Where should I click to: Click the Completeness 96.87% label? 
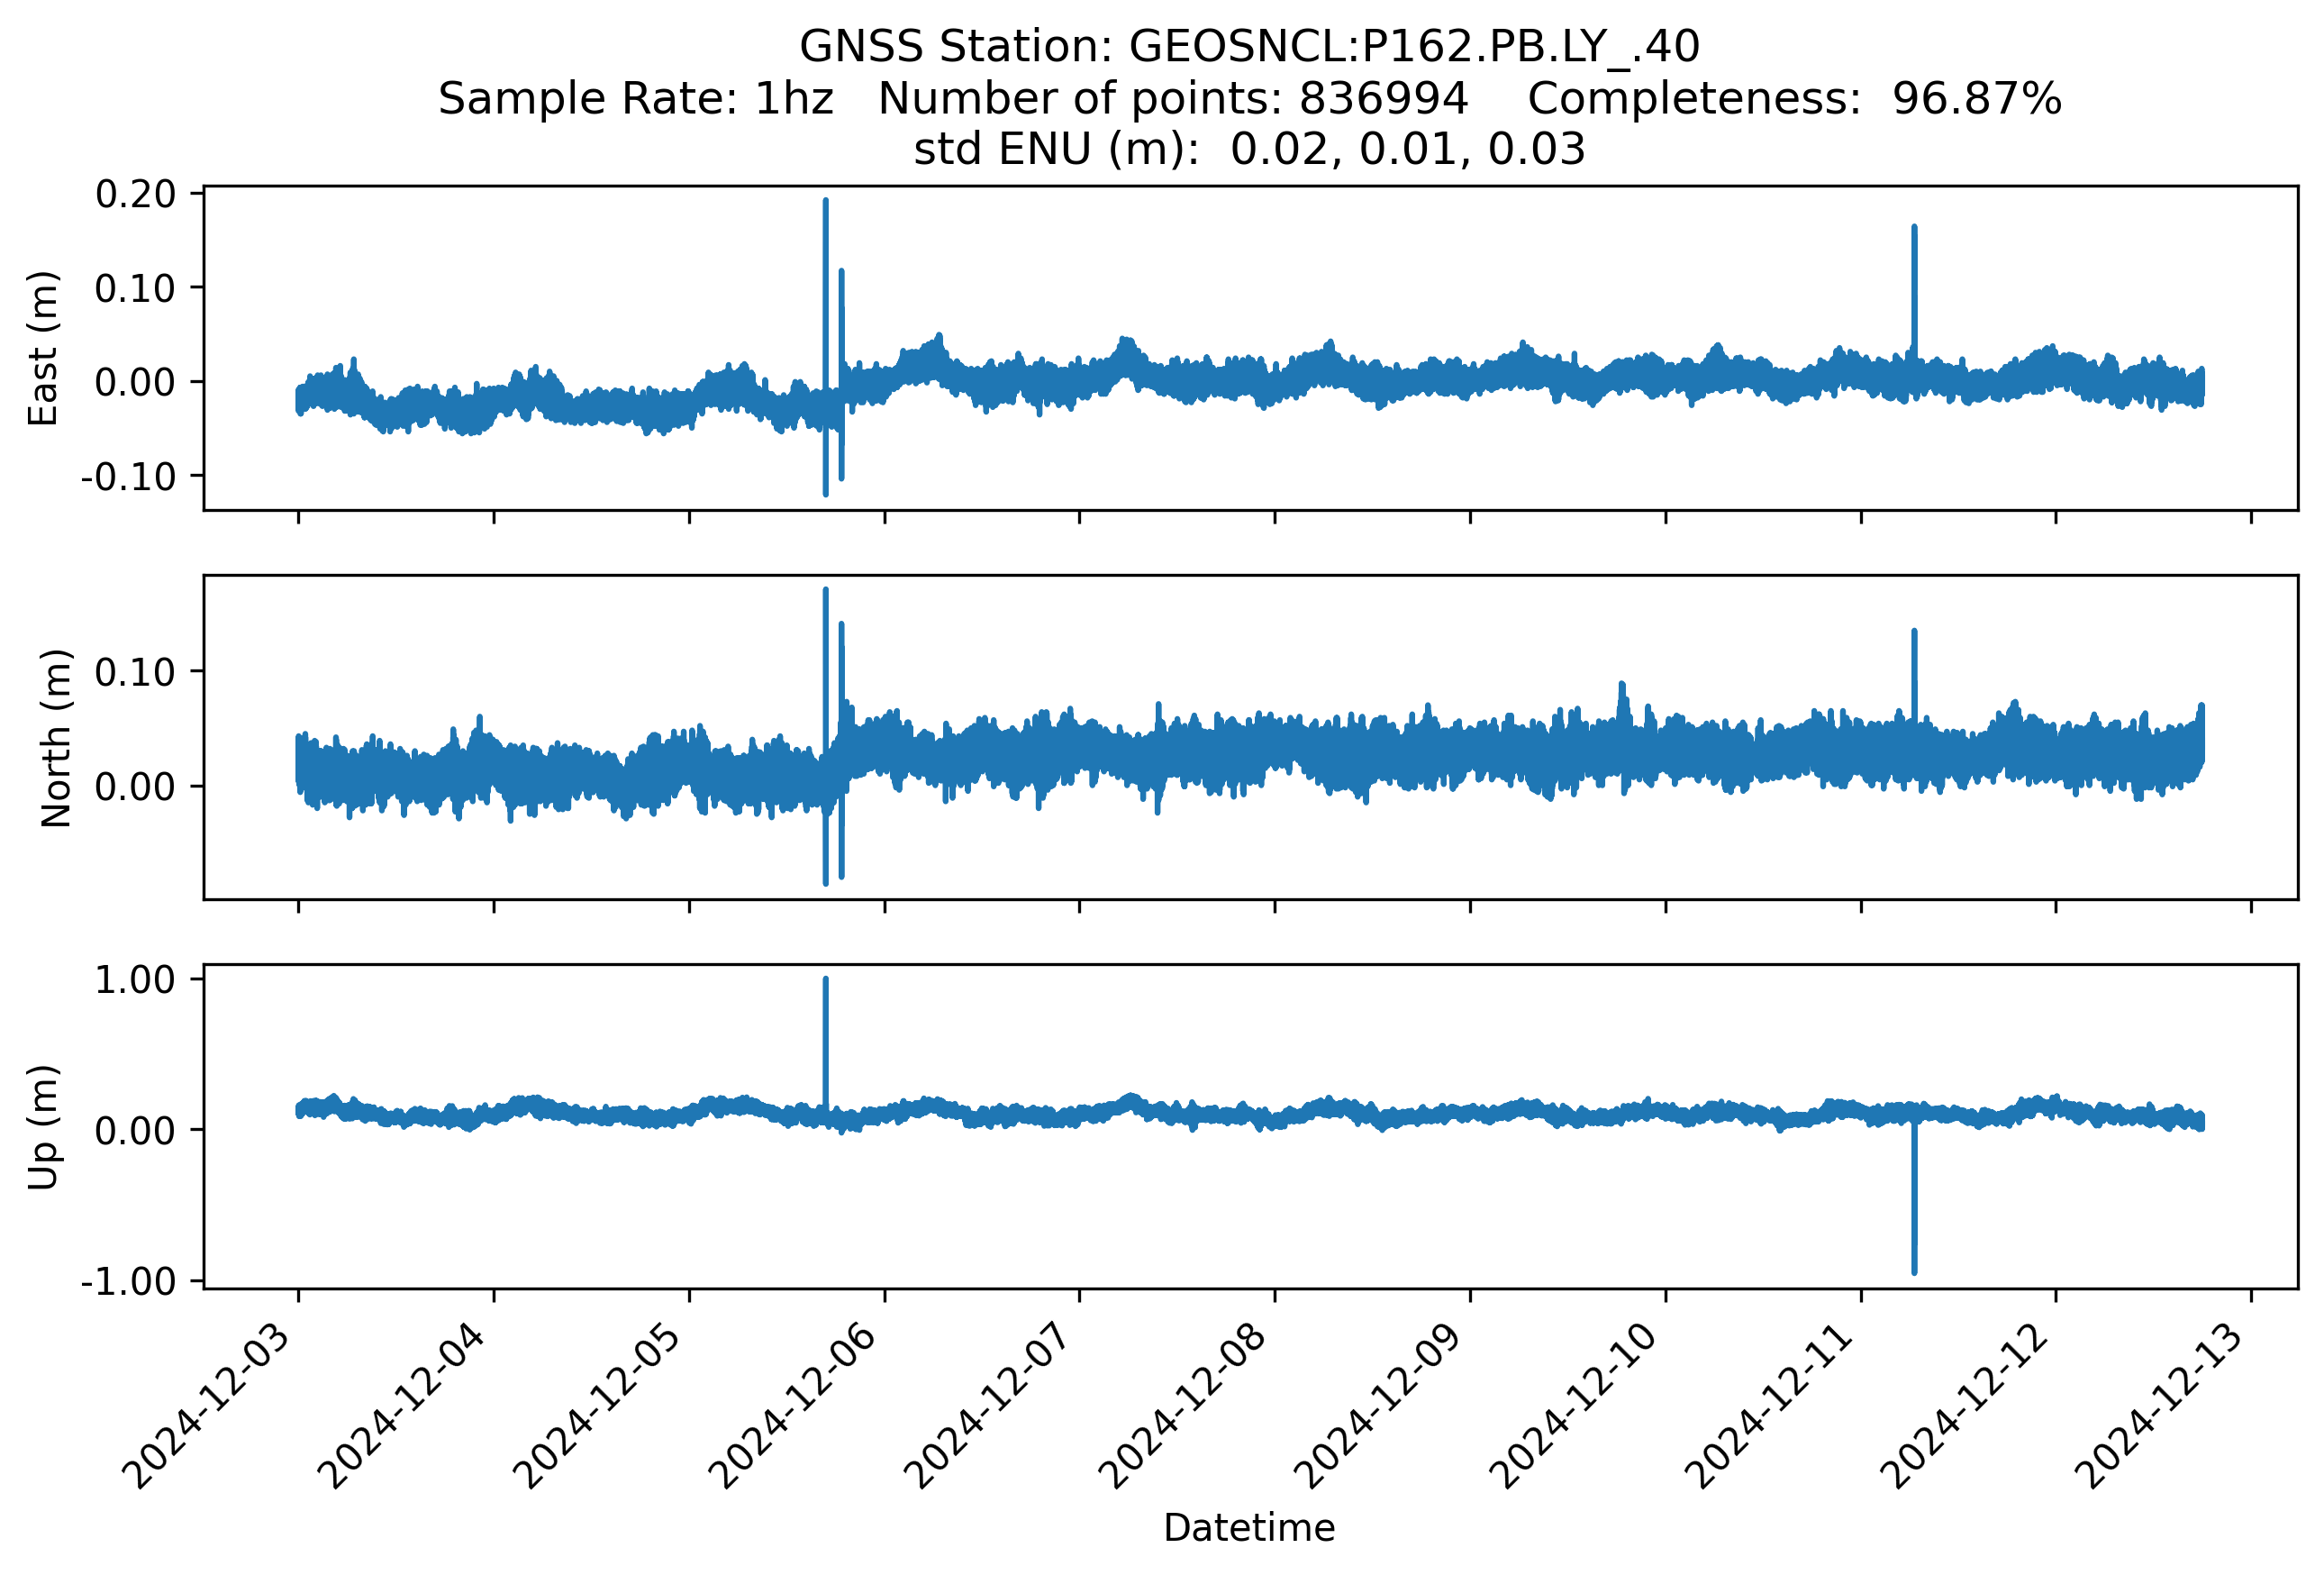pos(1794,99)
